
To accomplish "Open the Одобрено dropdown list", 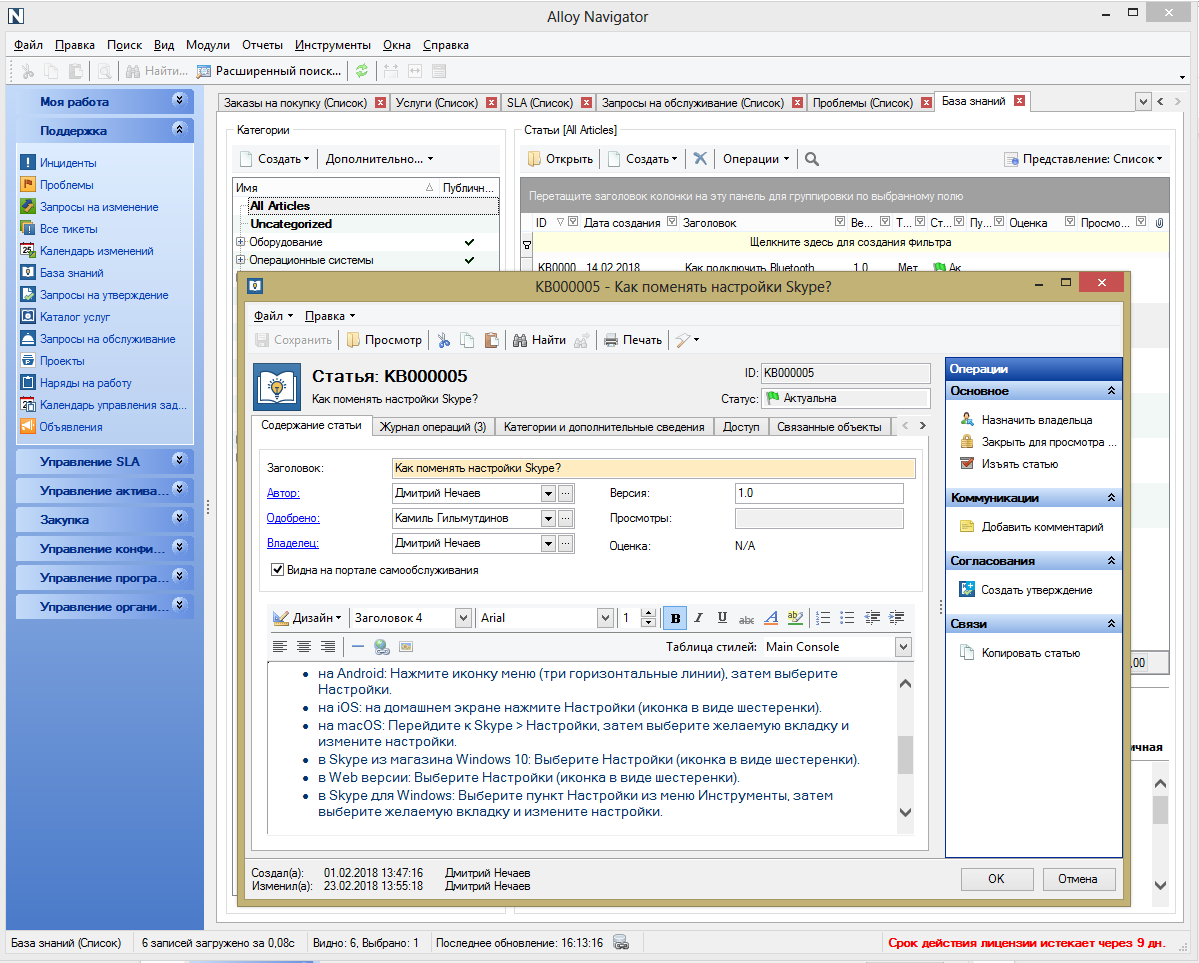I will pyautogui.click(x=548, y=519).
